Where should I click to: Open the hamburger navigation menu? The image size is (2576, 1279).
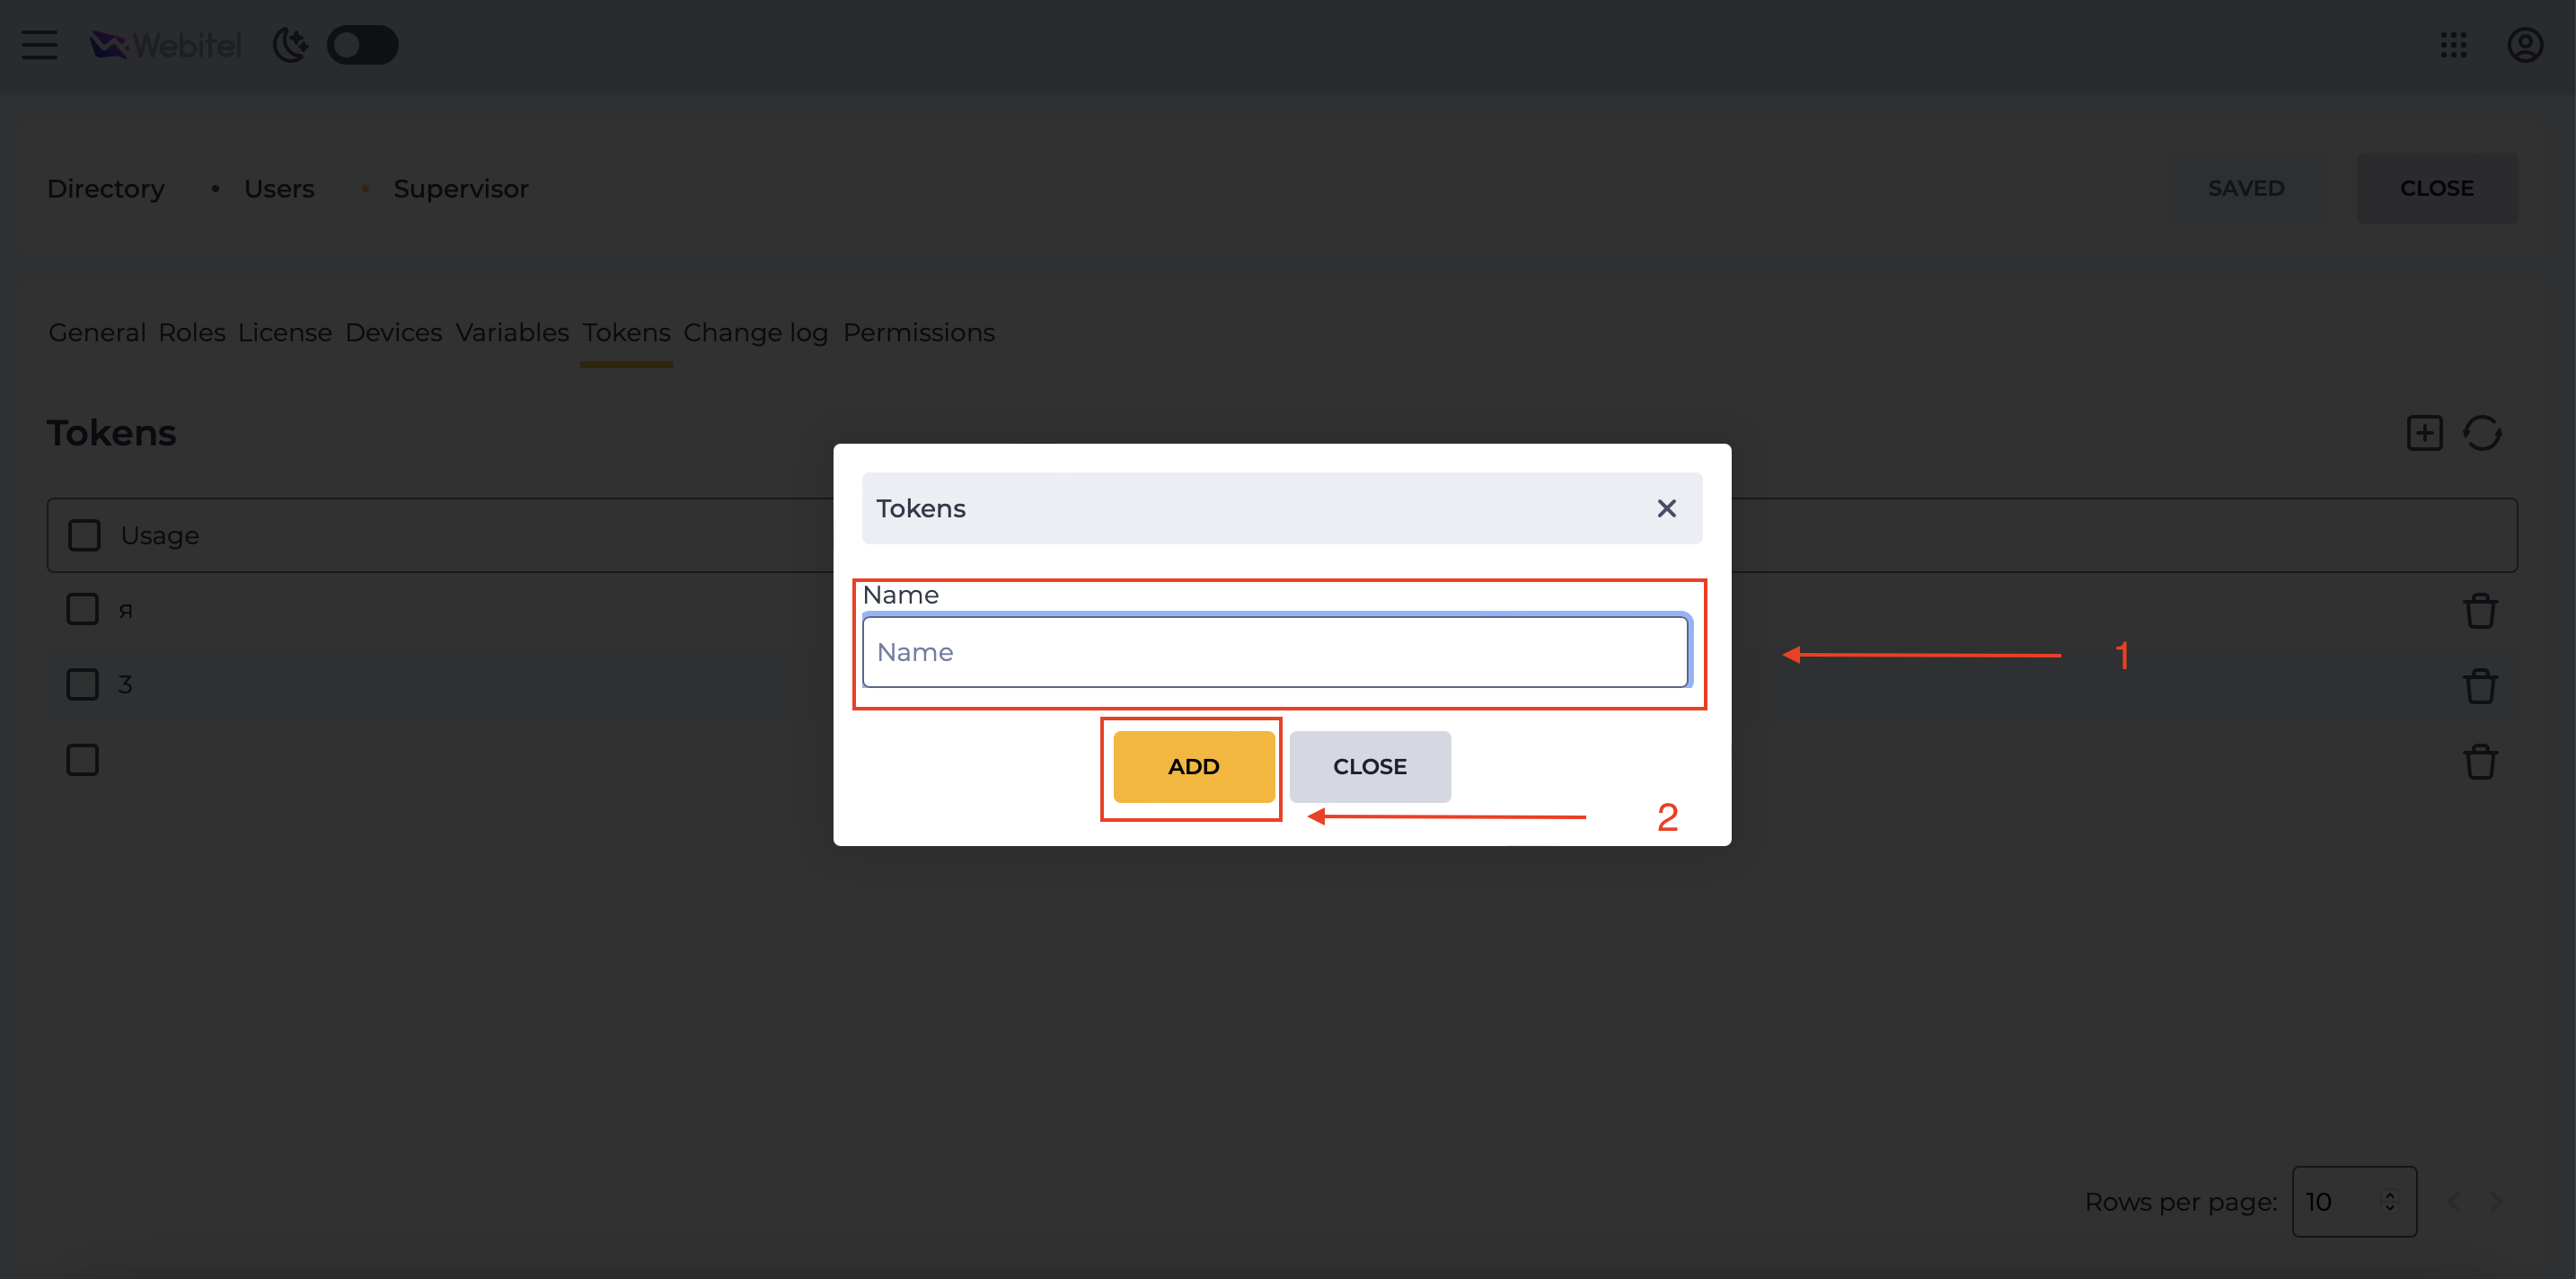(x=39, y=45)
